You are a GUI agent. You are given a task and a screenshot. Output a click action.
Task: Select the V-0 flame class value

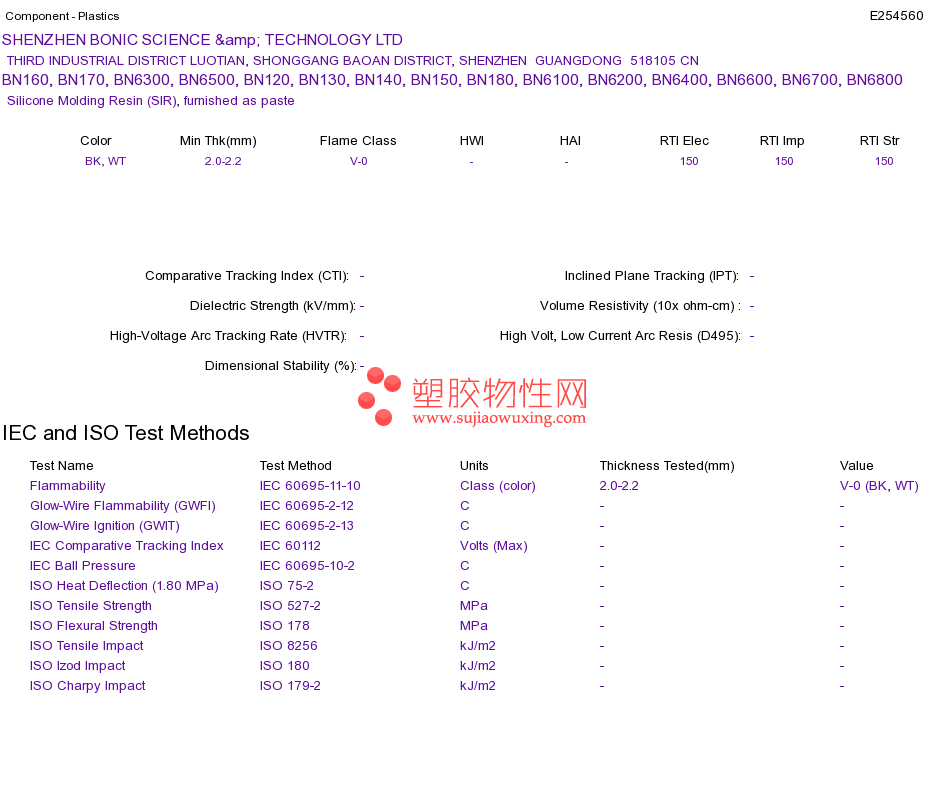(359, 161)
